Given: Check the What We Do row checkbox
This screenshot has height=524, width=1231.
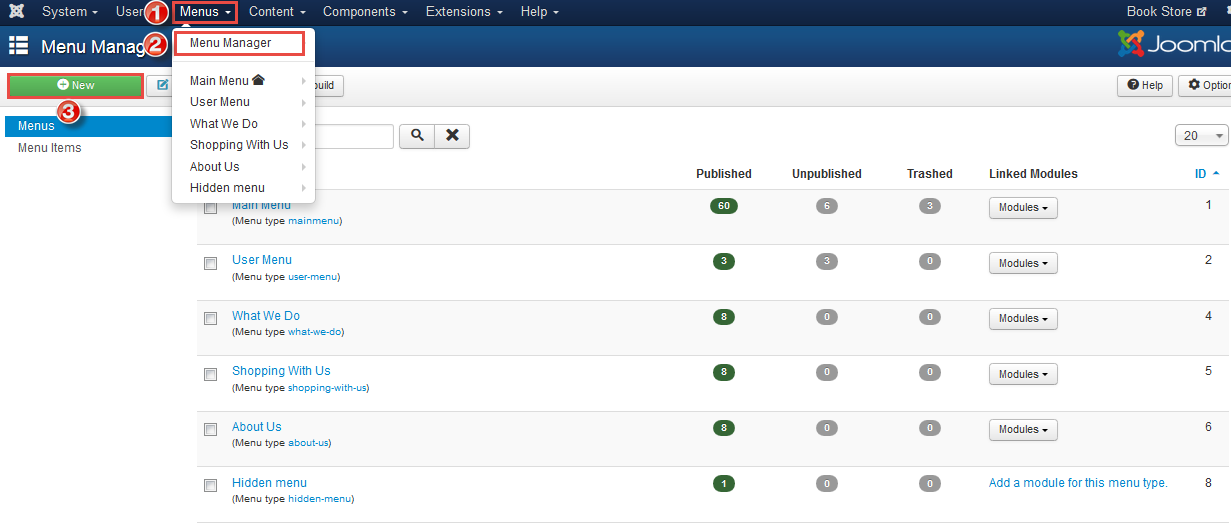Looking at the screenshot, I should [x=210, y=319].
